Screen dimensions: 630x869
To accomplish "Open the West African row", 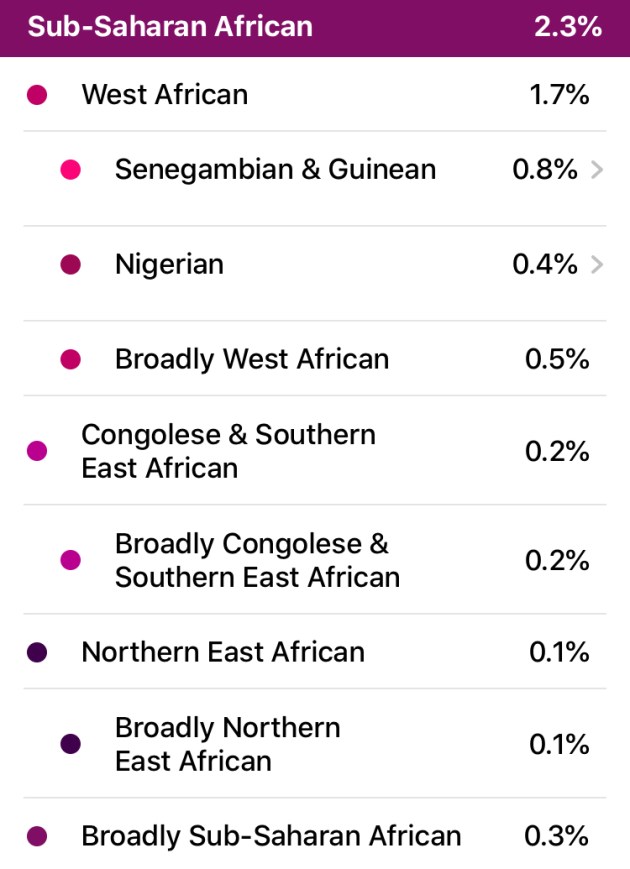I will click(x=165, y=95).
